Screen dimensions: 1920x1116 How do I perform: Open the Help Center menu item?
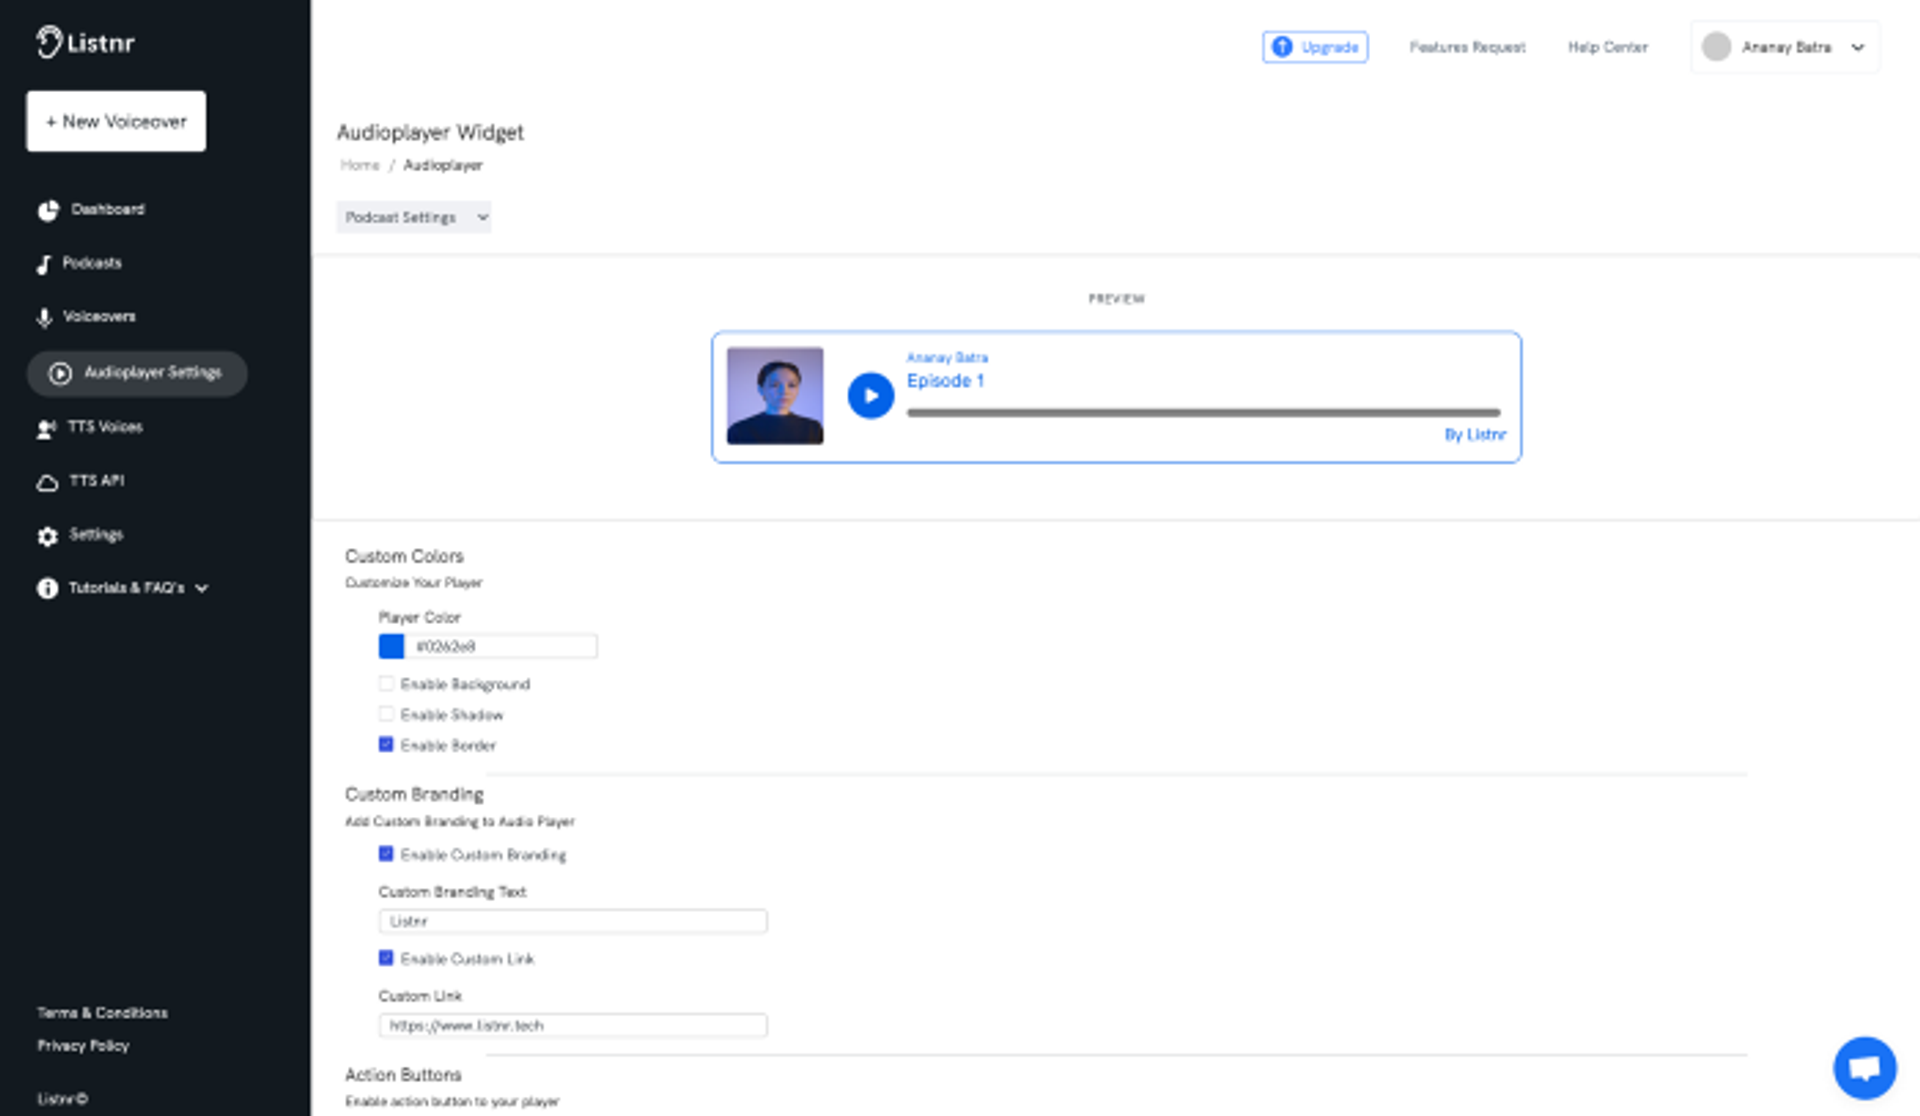click(1607, 47)
